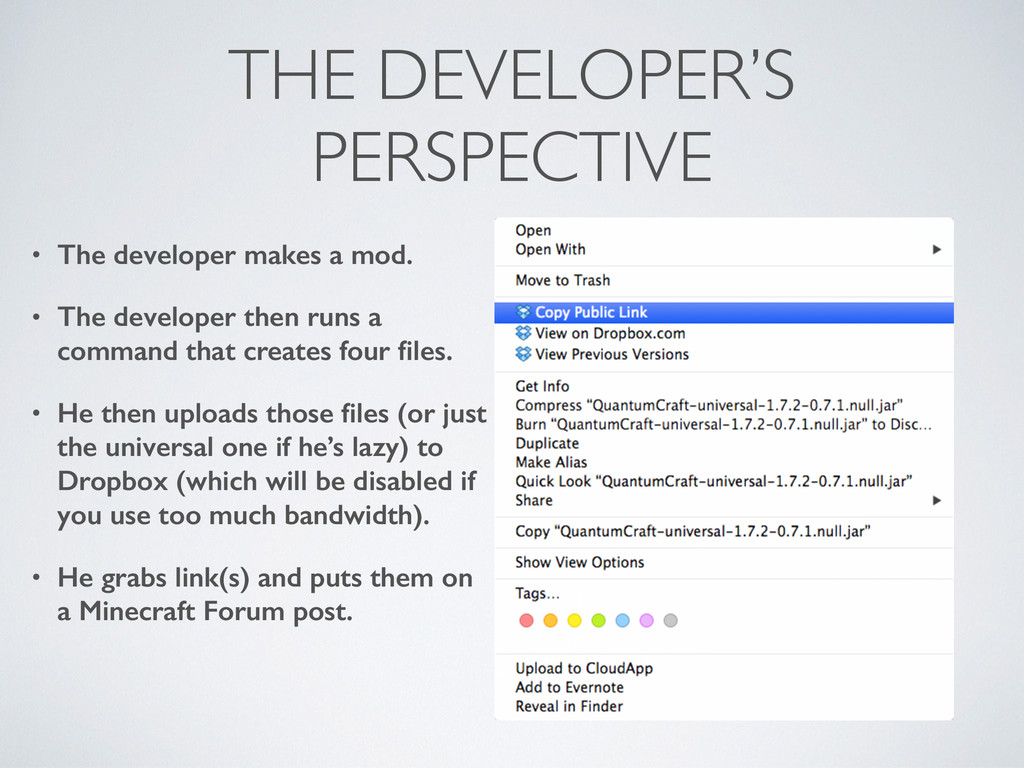Viewport: 1024px width, 768px height.
Task: Choose Reveal in Finder
Action: point(724,706)
